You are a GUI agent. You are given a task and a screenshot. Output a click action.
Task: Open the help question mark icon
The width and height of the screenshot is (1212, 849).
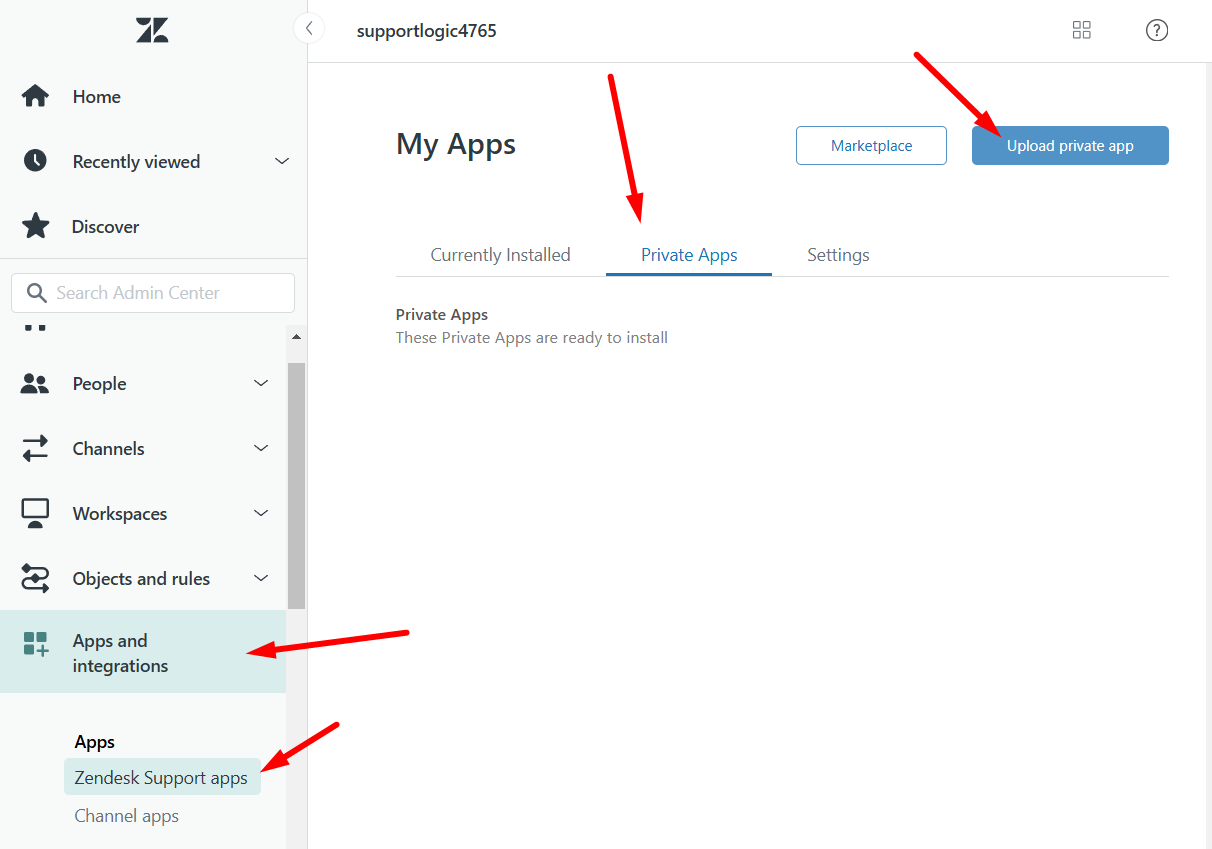1157,30
